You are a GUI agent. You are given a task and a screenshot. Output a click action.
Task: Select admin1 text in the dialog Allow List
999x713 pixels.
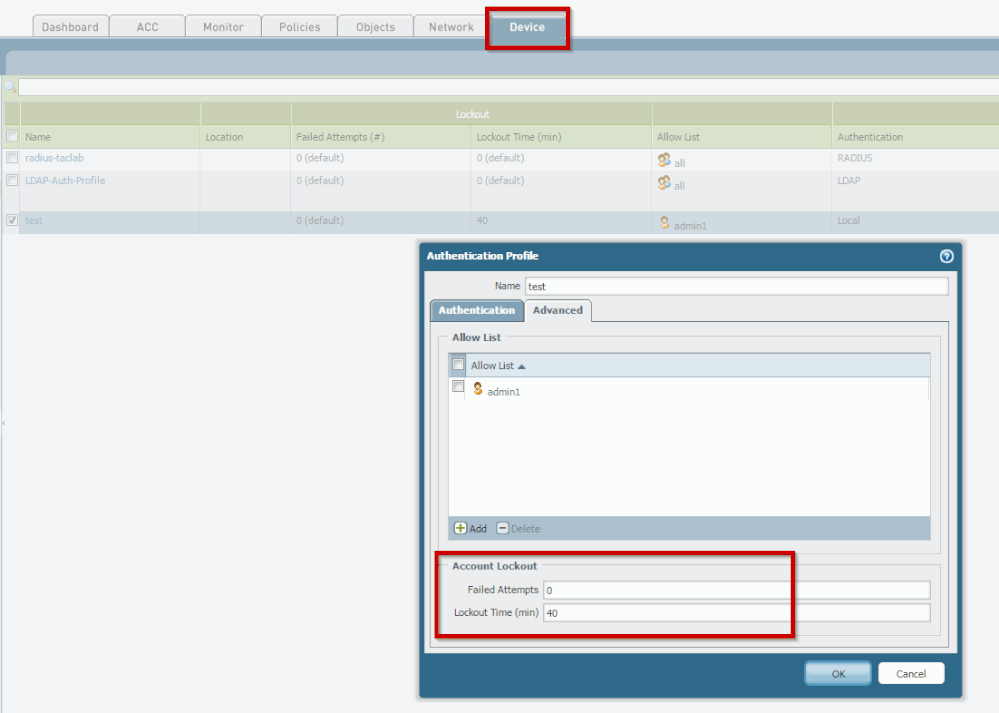click(x=503, y=392)
